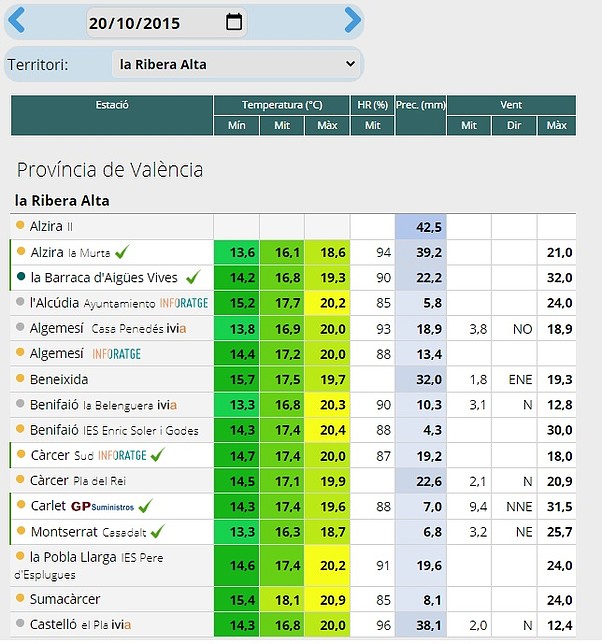
Task: Click the 18,1 mean temperature for Sumacàrcer
Action: click(x=287, y=600)
